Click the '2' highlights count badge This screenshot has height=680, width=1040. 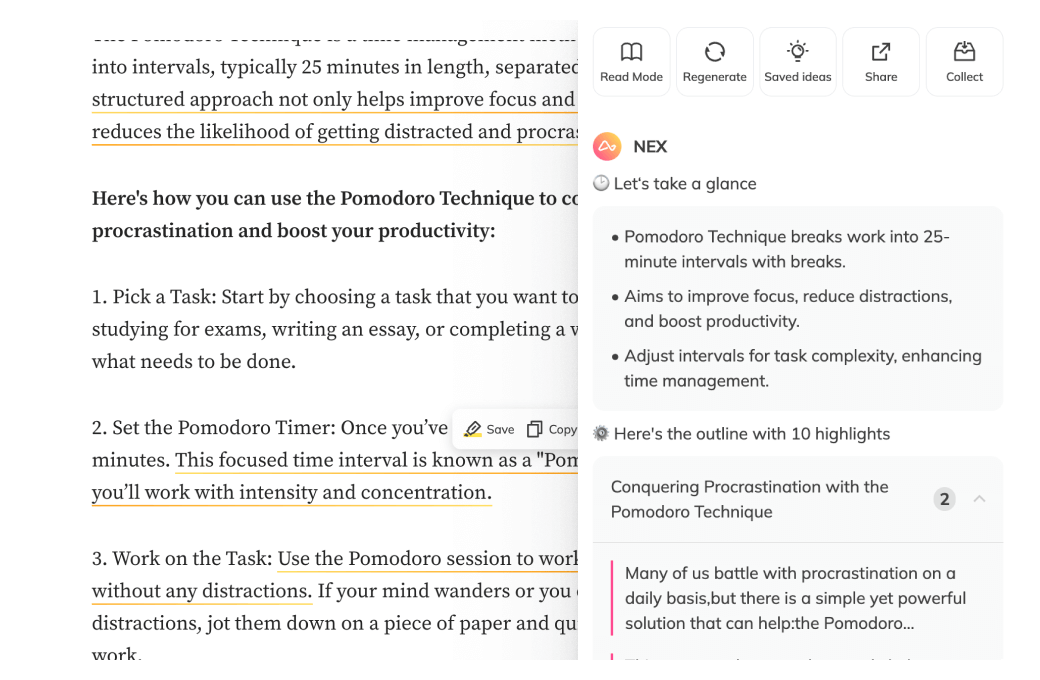(x=944, y=498)
